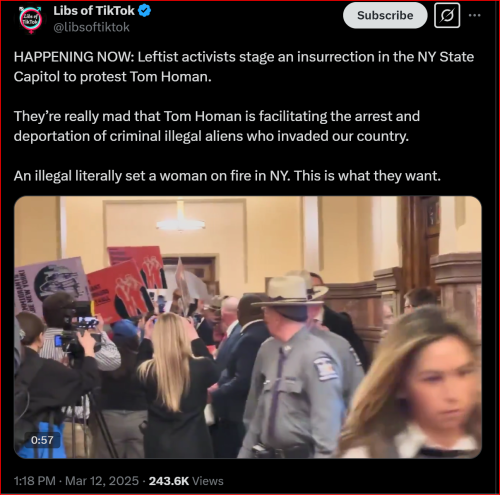View the 243.6K count analytics
This screenshot has width=500, height=495.
pyautogui.click(x=169, y=481)
